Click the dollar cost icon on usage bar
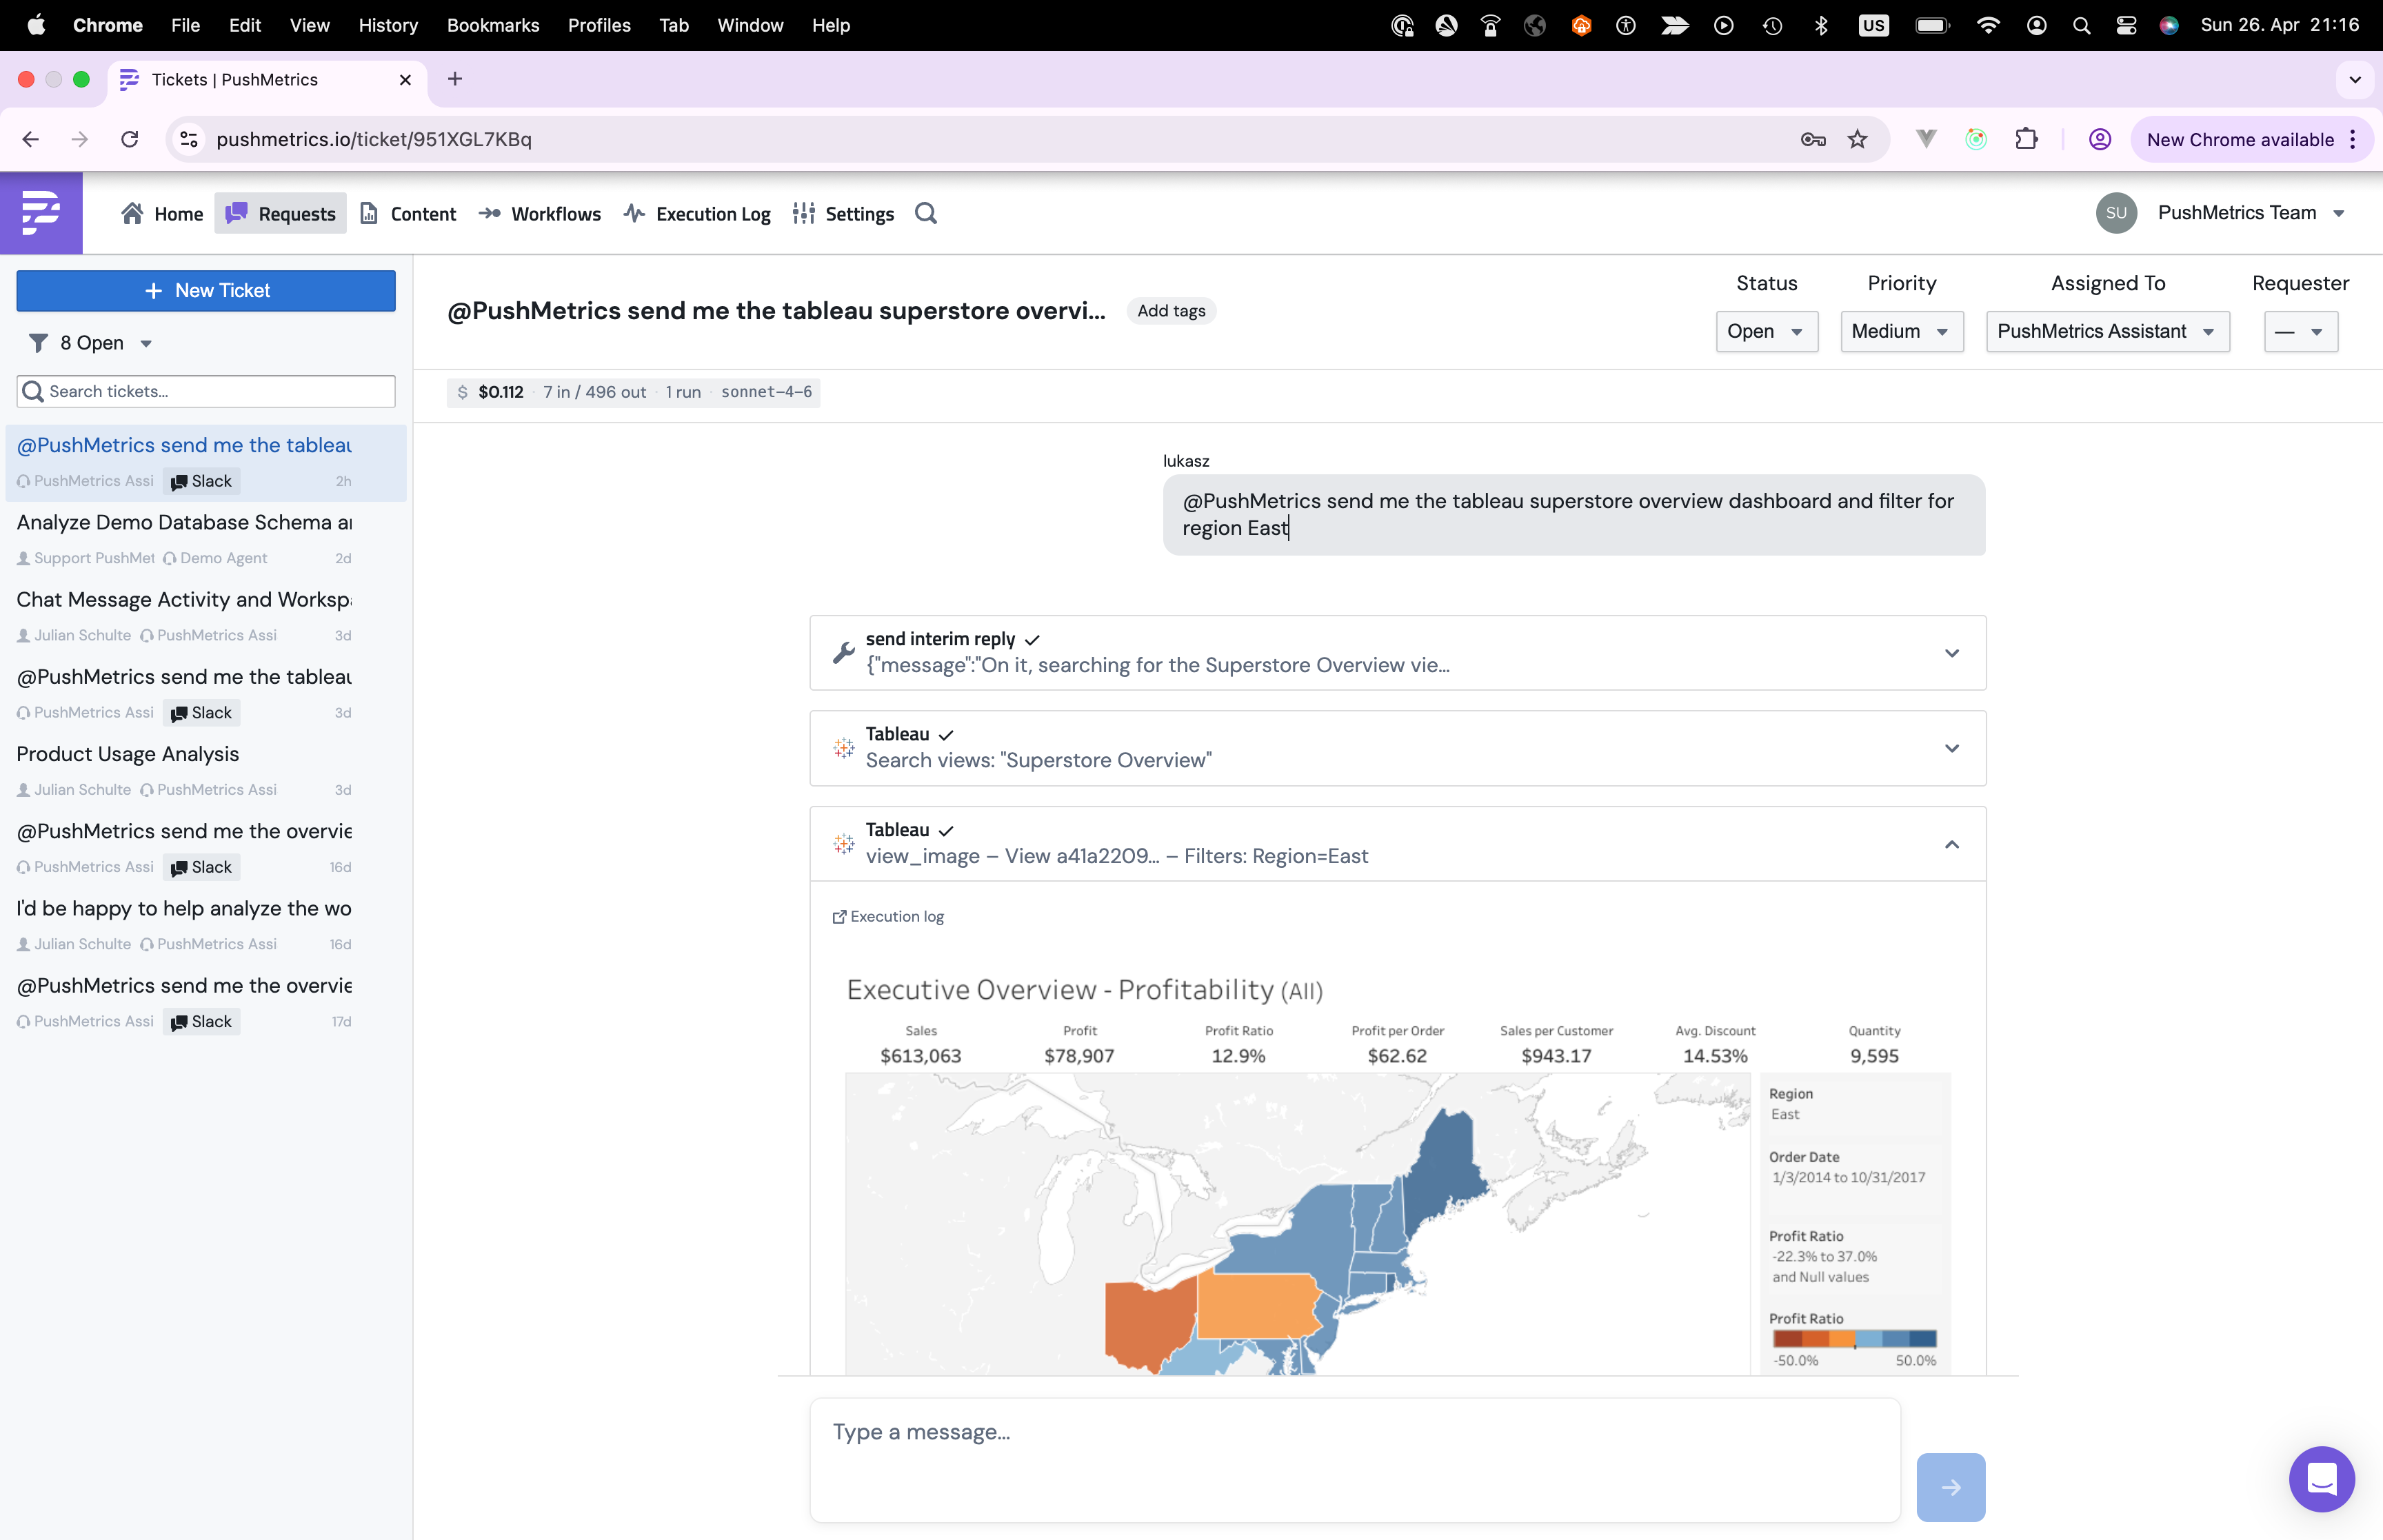Image resolution: width=2383 pixels, height=1540 pixels. [x=462, y=392]
